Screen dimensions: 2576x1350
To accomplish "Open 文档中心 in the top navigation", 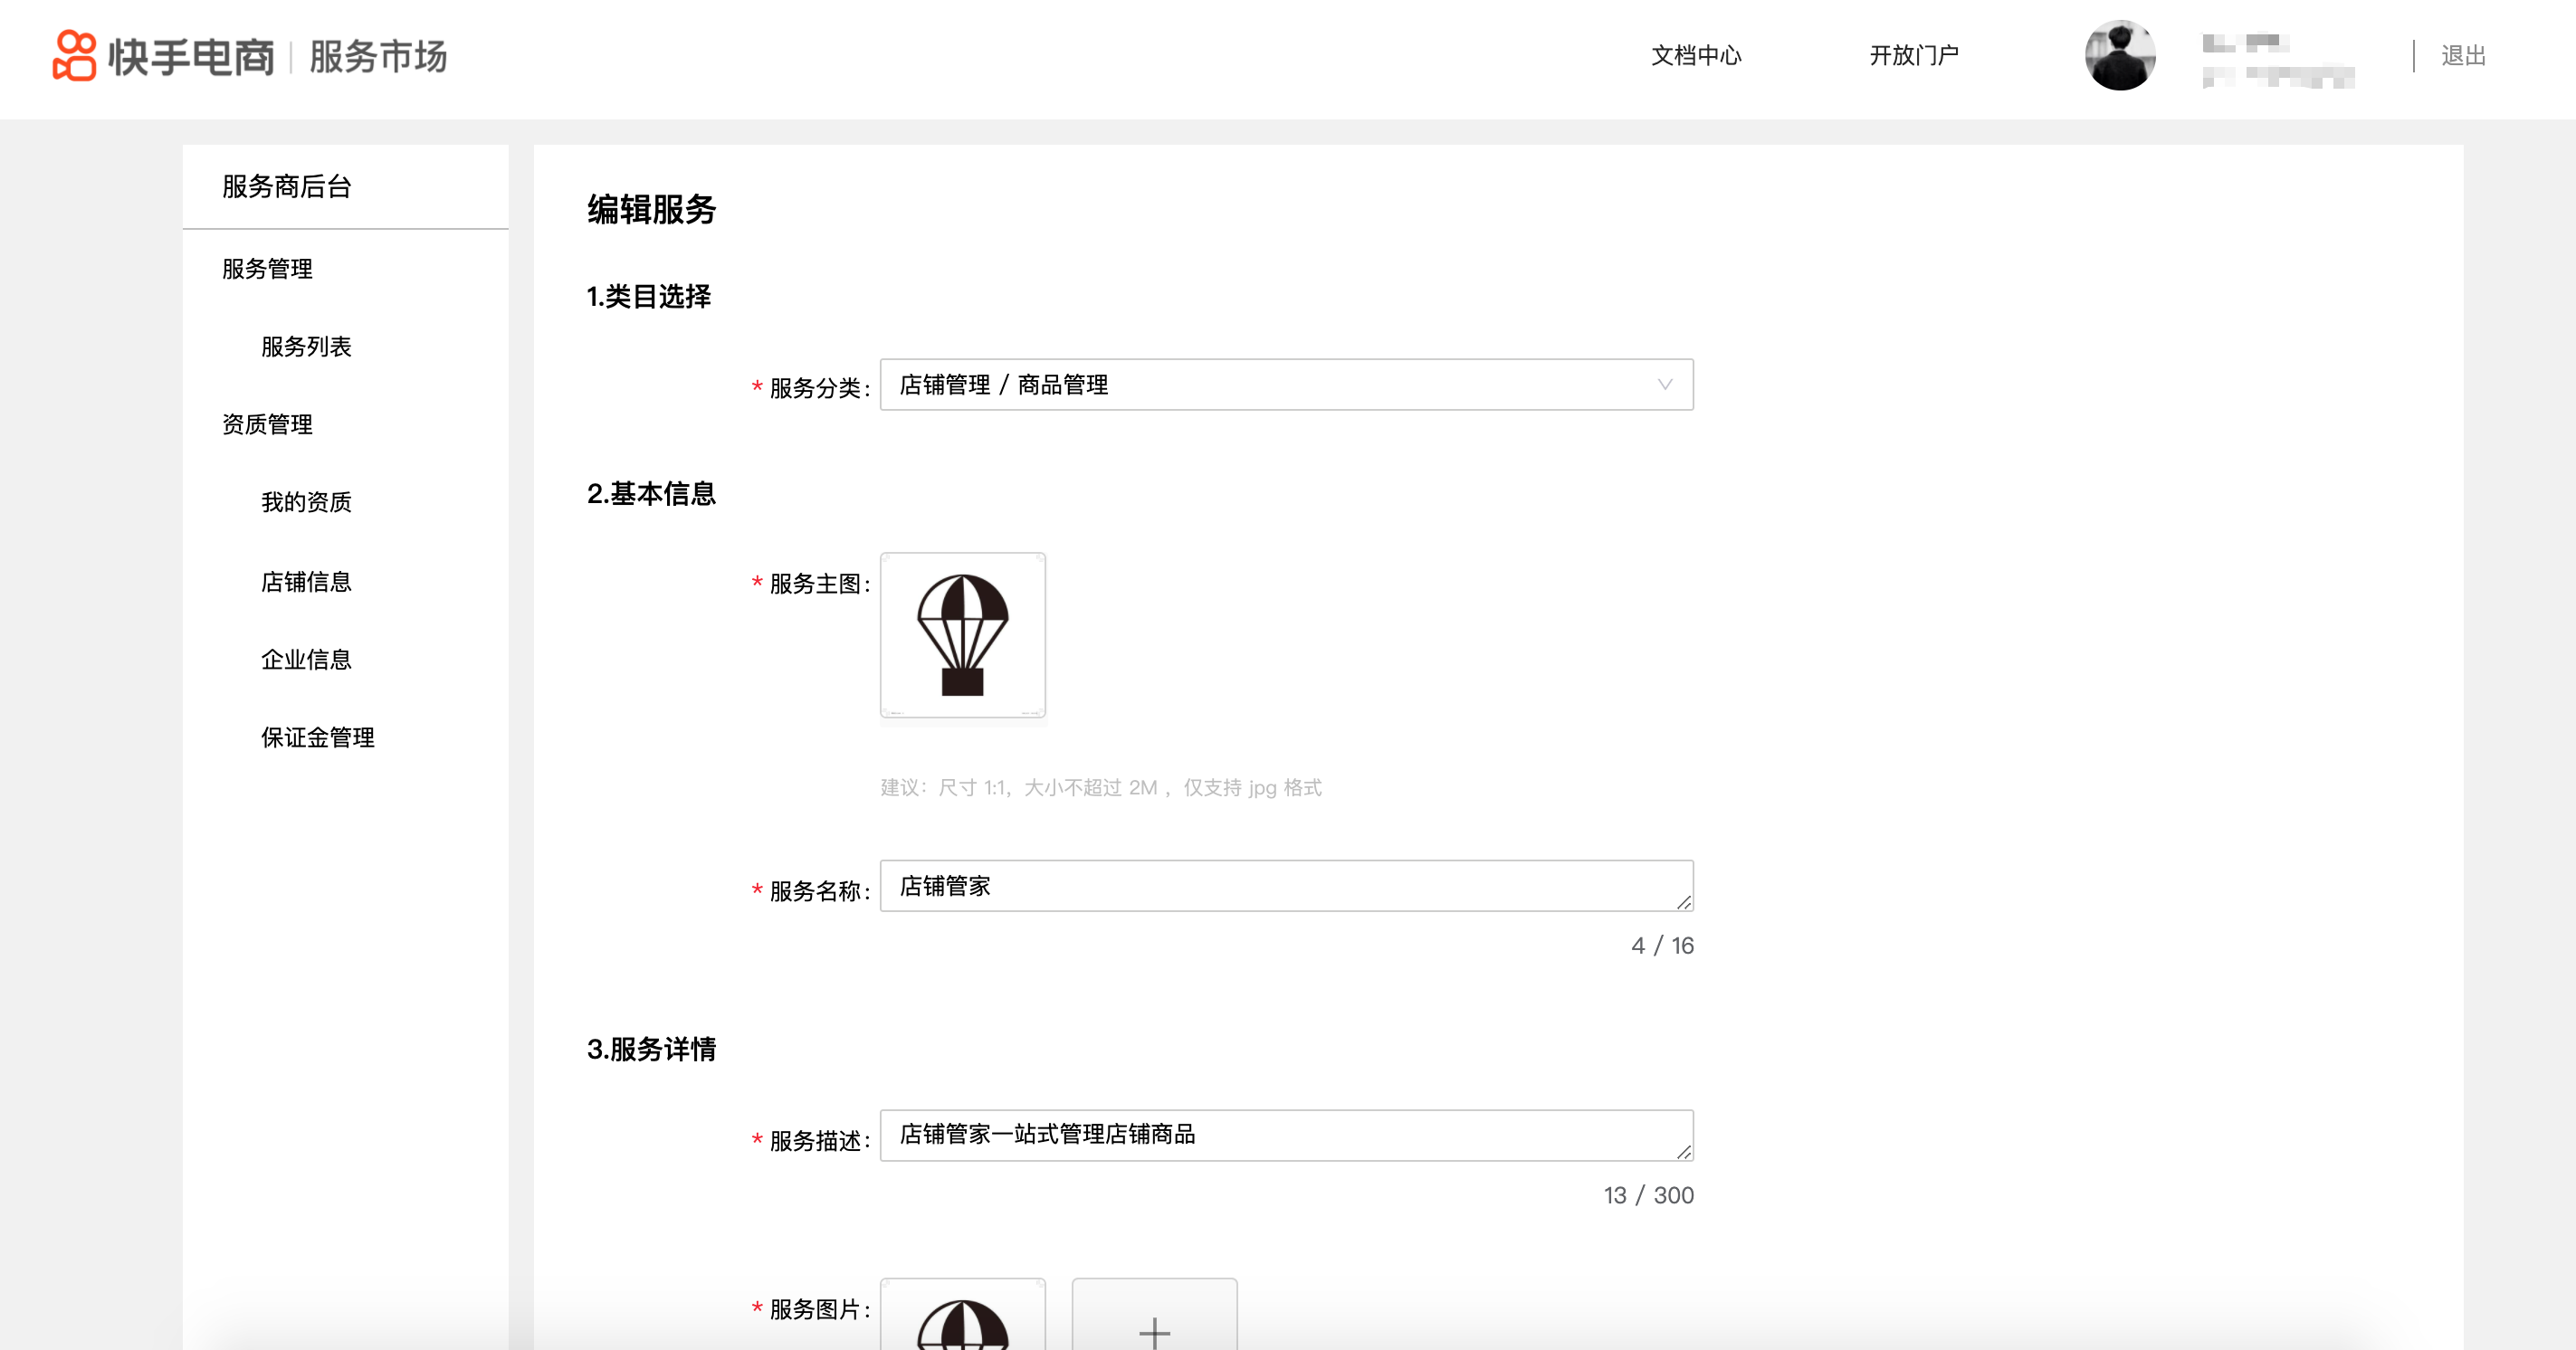I will 1696,55.
